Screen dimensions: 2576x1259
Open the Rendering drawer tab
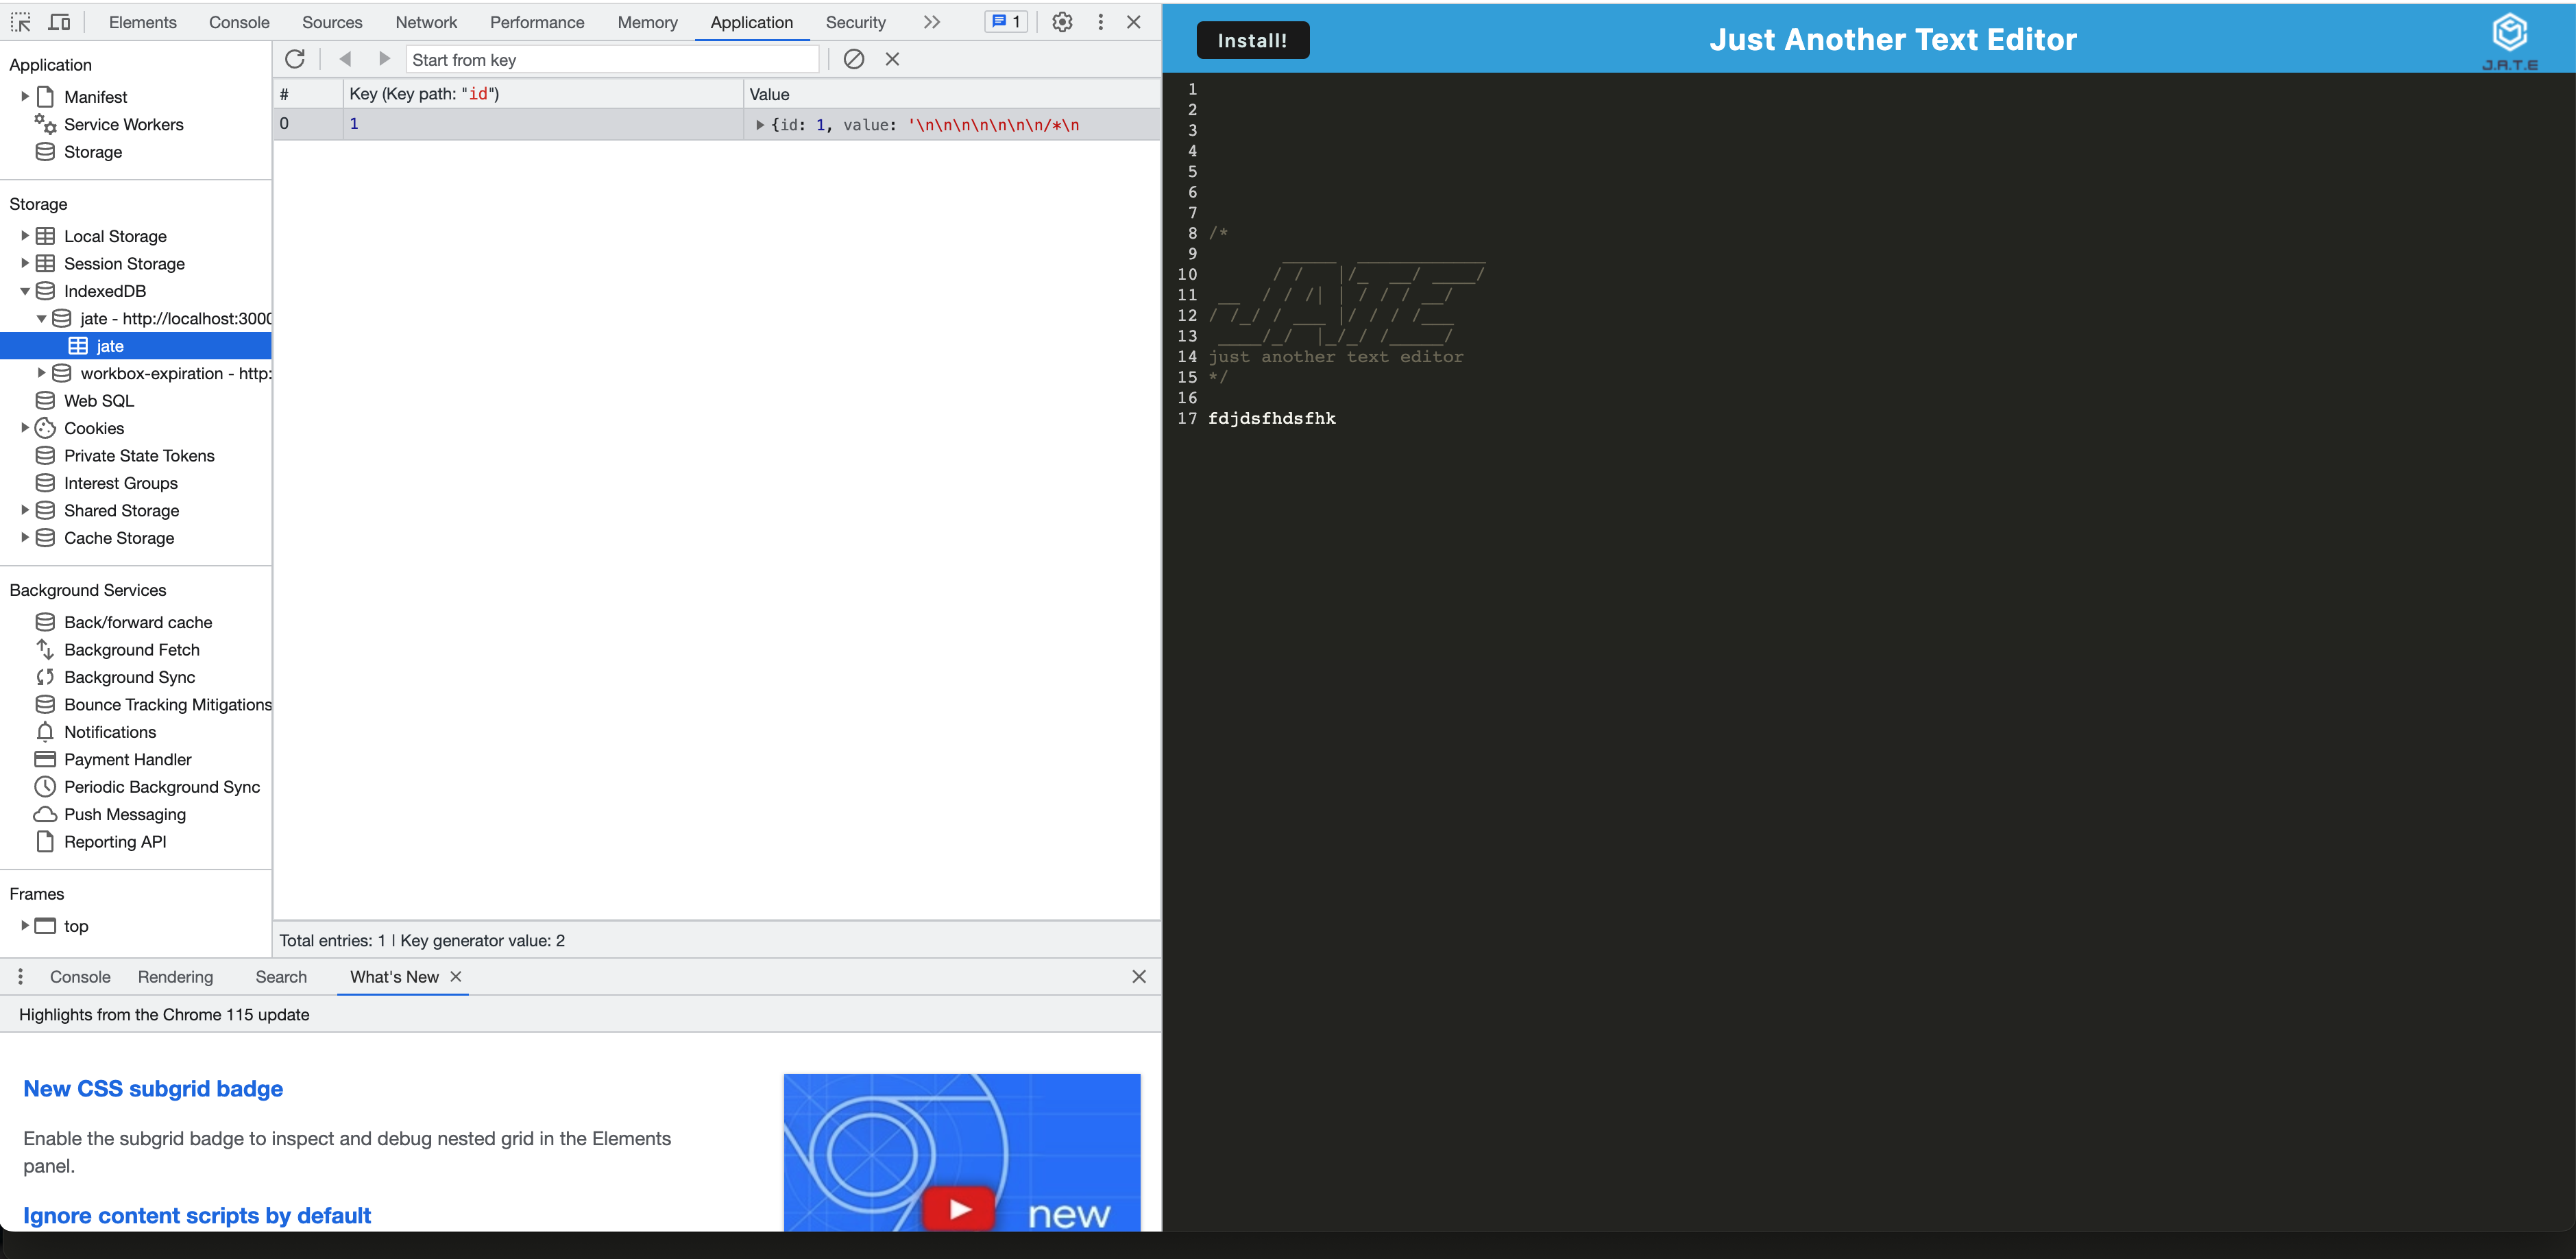coord(175,977)
